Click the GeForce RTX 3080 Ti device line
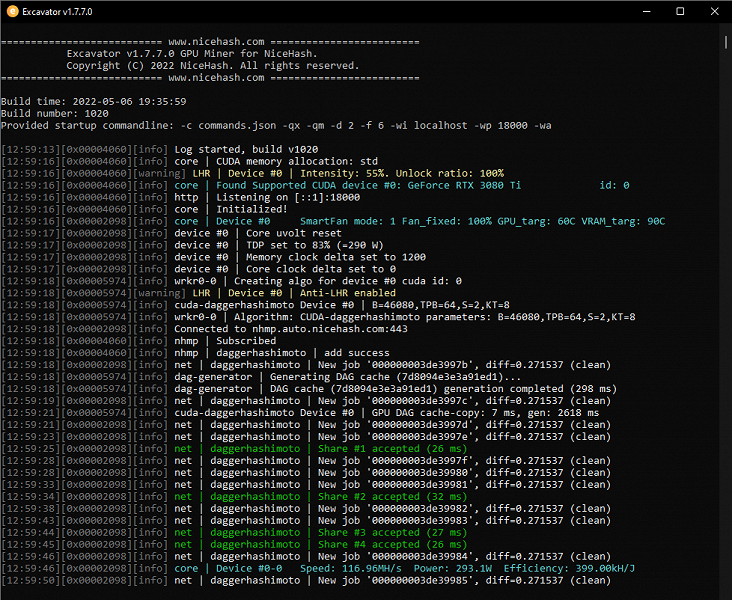This screenshot has height=600, width=732. (x=400, y=185)
